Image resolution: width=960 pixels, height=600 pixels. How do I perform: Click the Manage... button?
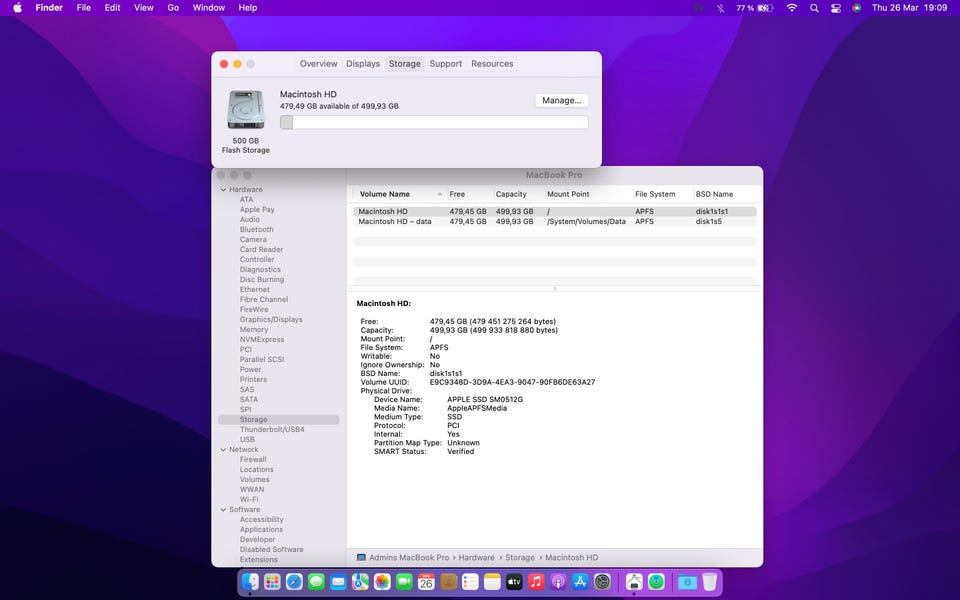point(561,100)
